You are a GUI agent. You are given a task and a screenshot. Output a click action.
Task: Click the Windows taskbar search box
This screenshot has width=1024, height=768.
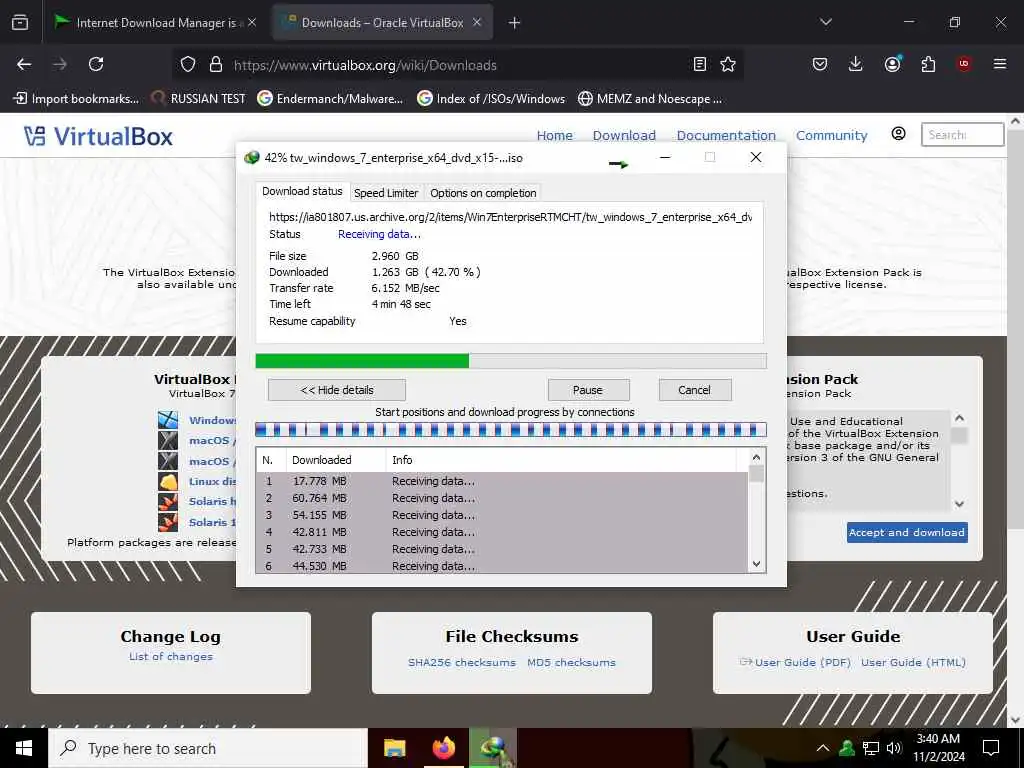click(x=208, y=748)
